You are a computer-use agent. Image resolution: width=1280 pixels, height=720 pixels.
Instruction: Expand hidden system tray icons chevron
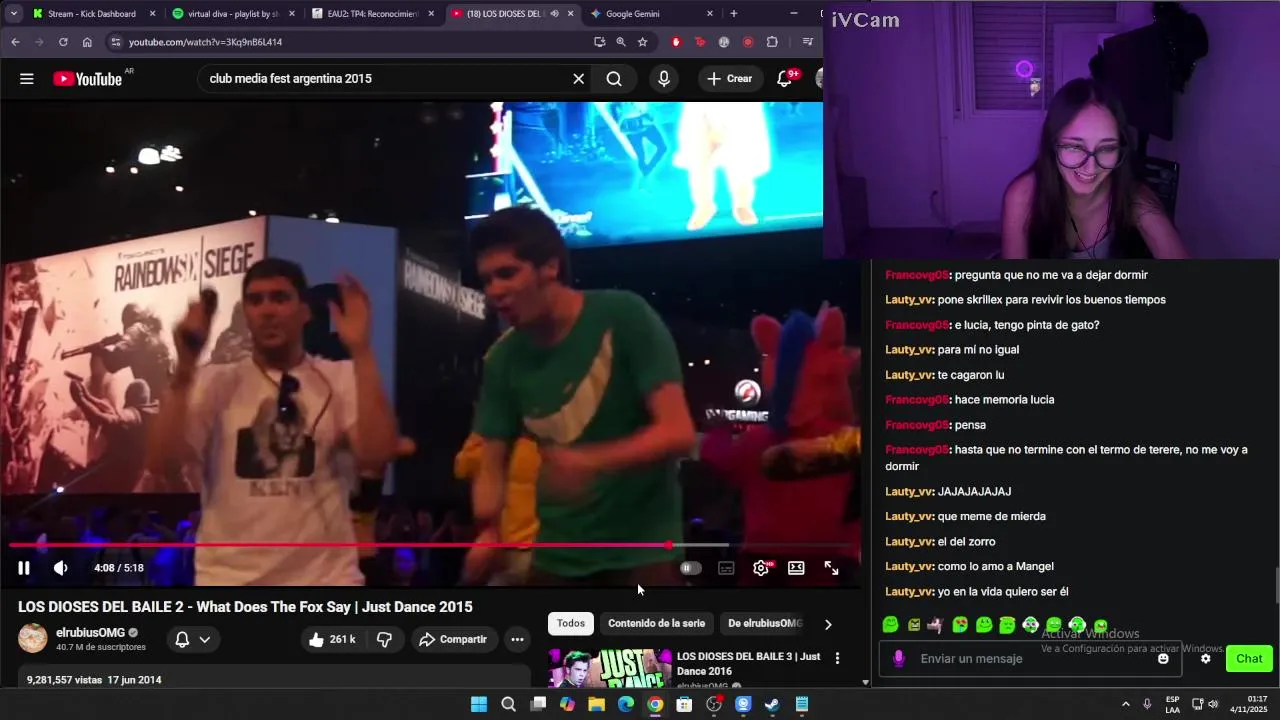pyautogui.click(x=1126, y=705)
